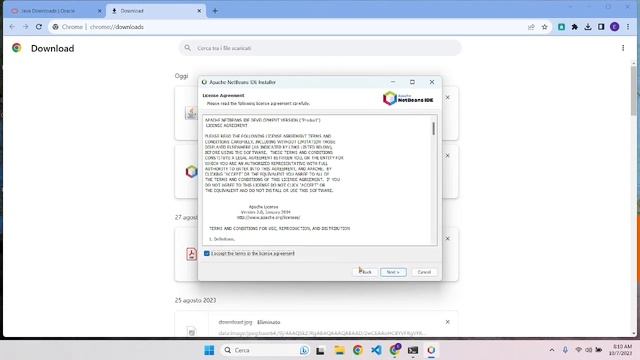Open a new Chrome tab

[x=215, y=11]
